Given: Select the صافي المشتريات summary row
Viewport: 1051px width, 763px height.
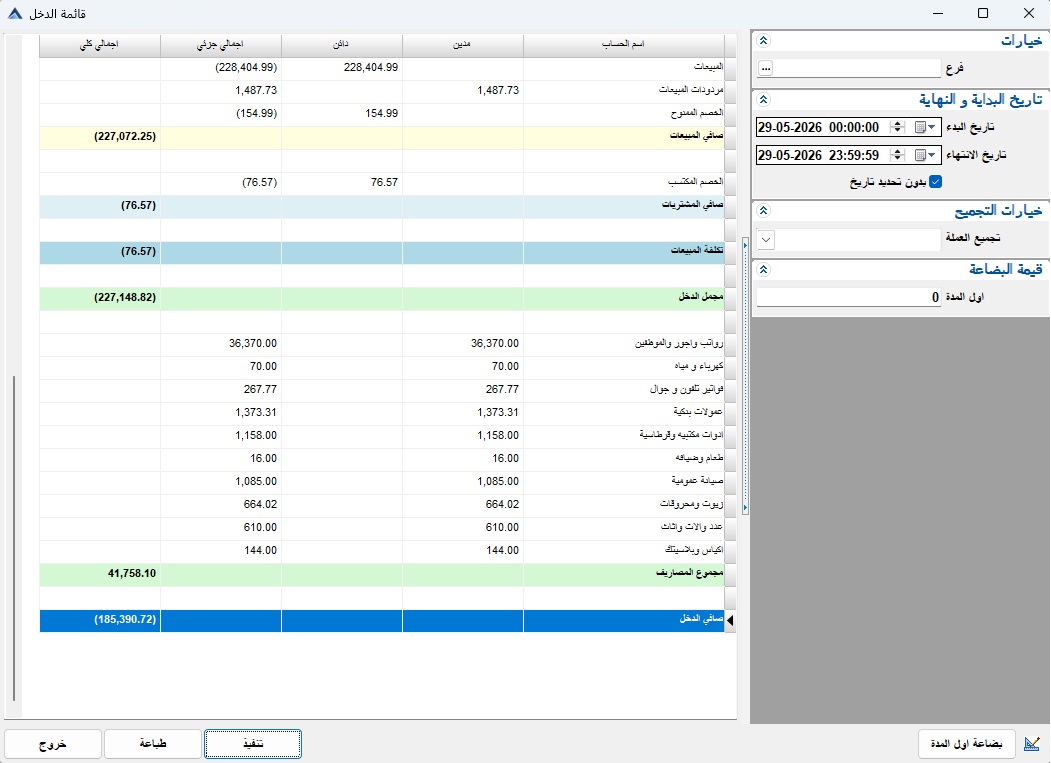Looking at the screenshot, I should (382, 205).
